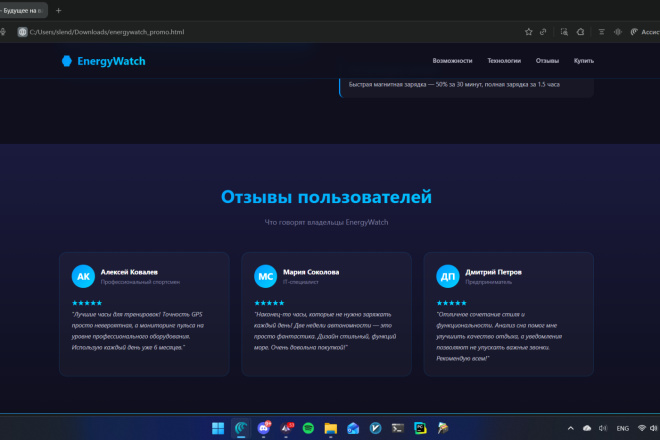The image size is (660, 440).
Task: Click the IT-специалист subtitle
Action: [x=301, y=282]
